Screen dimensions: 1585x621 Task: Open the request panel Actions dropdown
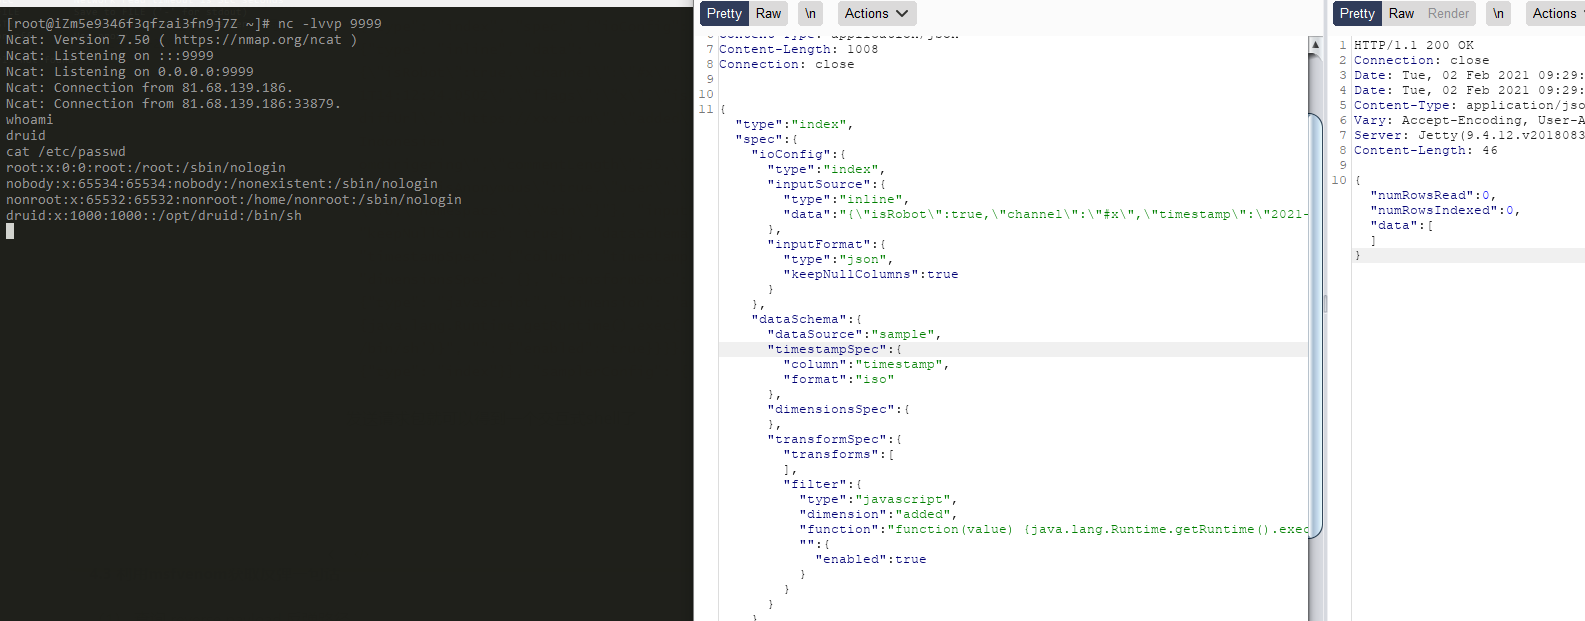(x=875, y=13)
